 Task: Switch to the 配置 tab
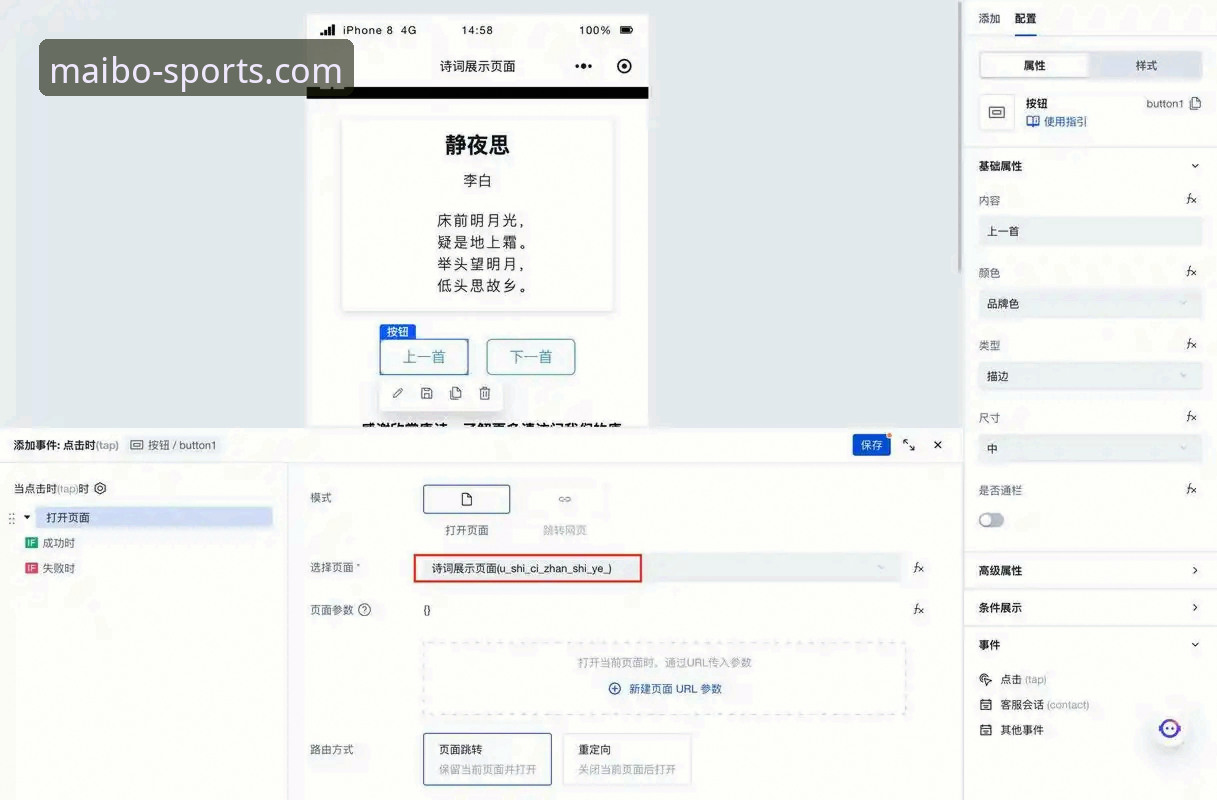click(x=1025, y=18)
